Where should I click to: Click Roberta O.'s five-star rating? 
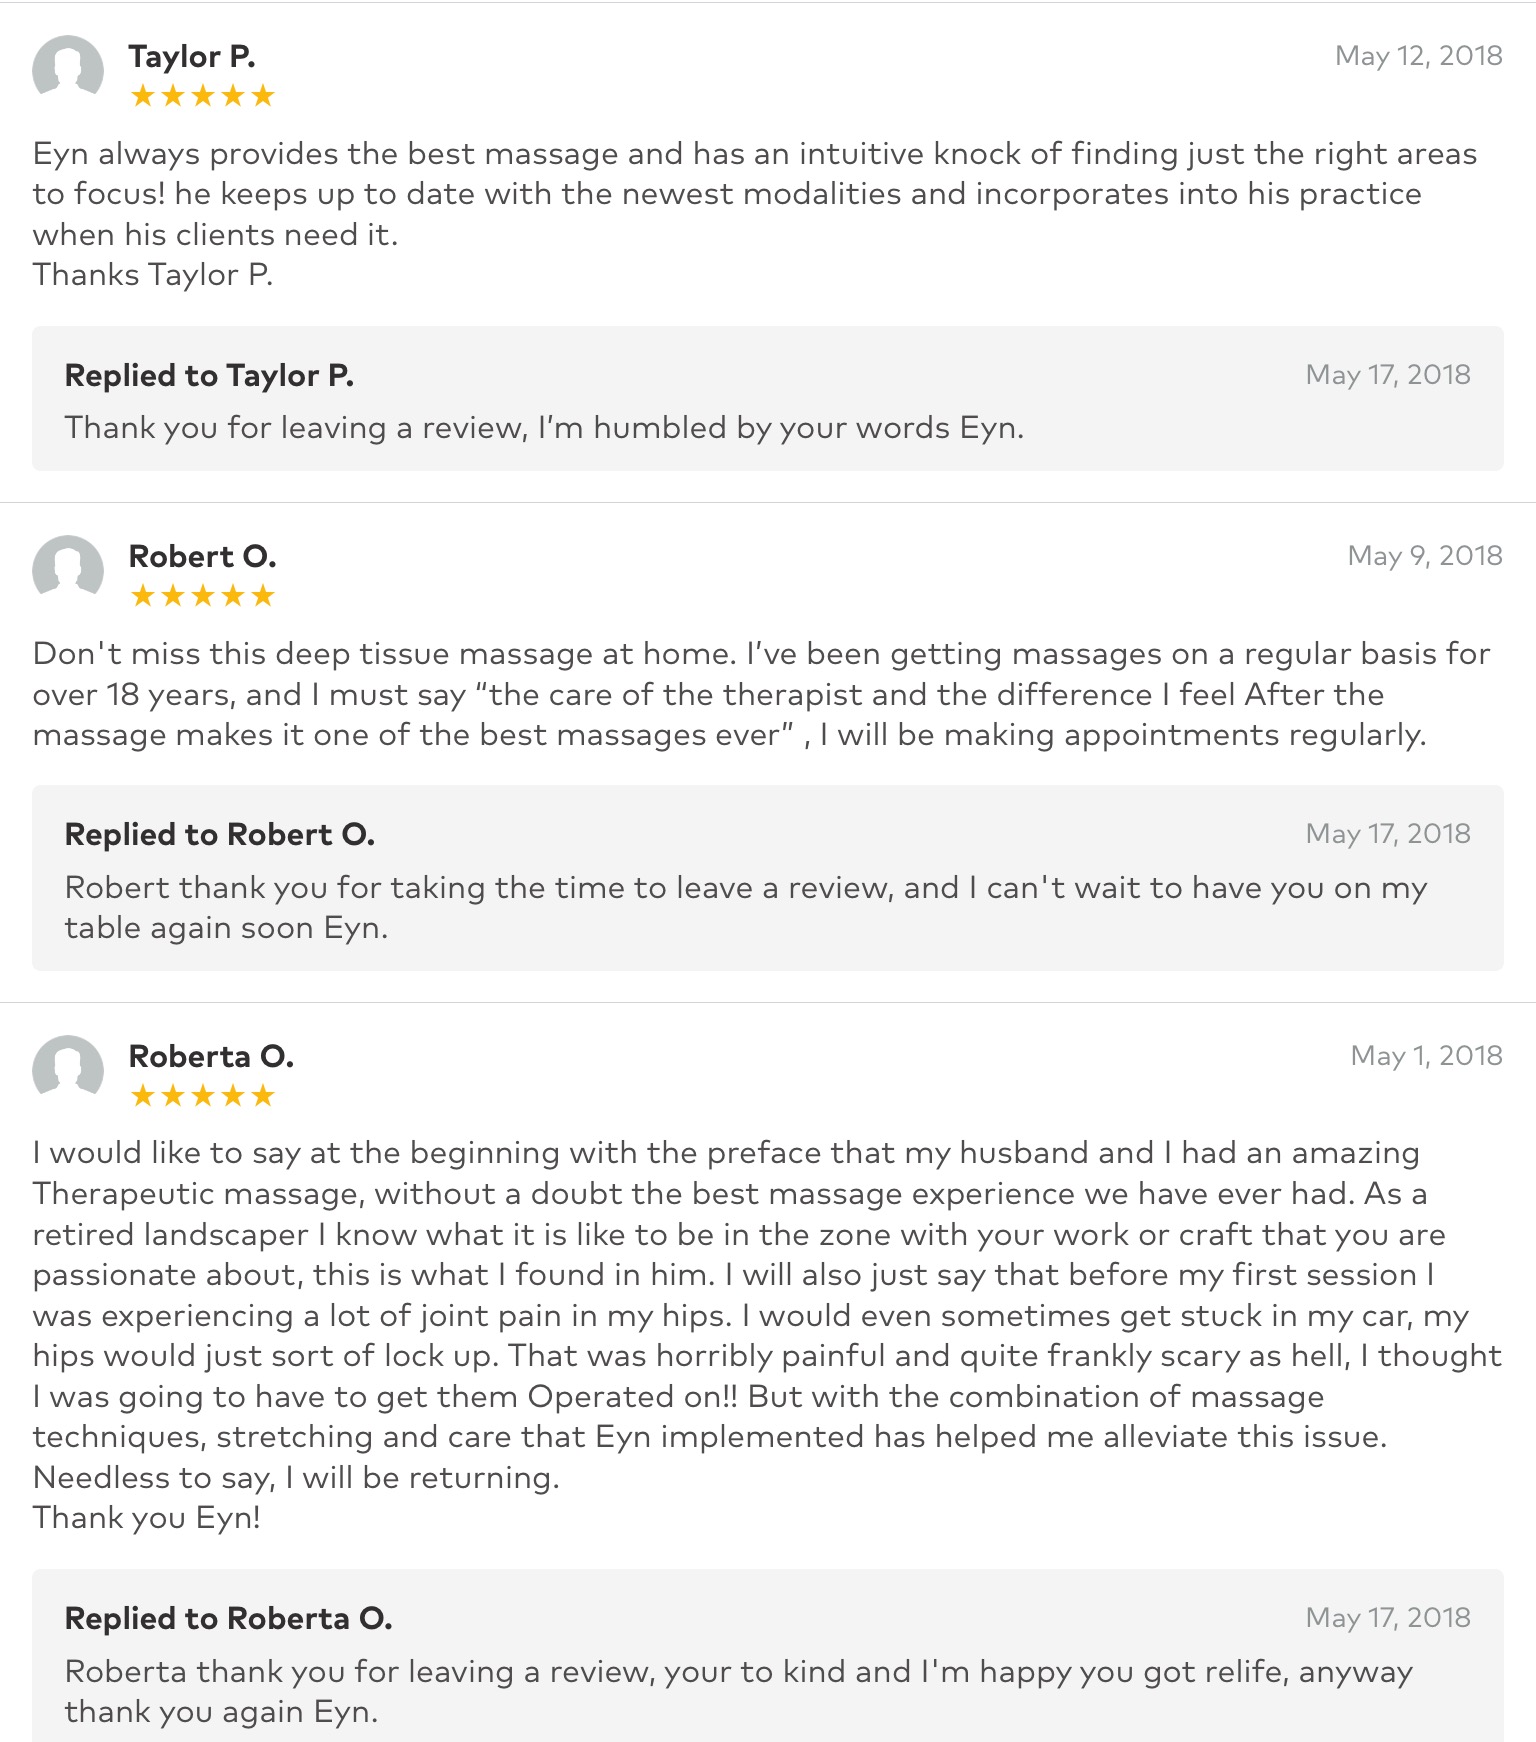point(202,1096)
